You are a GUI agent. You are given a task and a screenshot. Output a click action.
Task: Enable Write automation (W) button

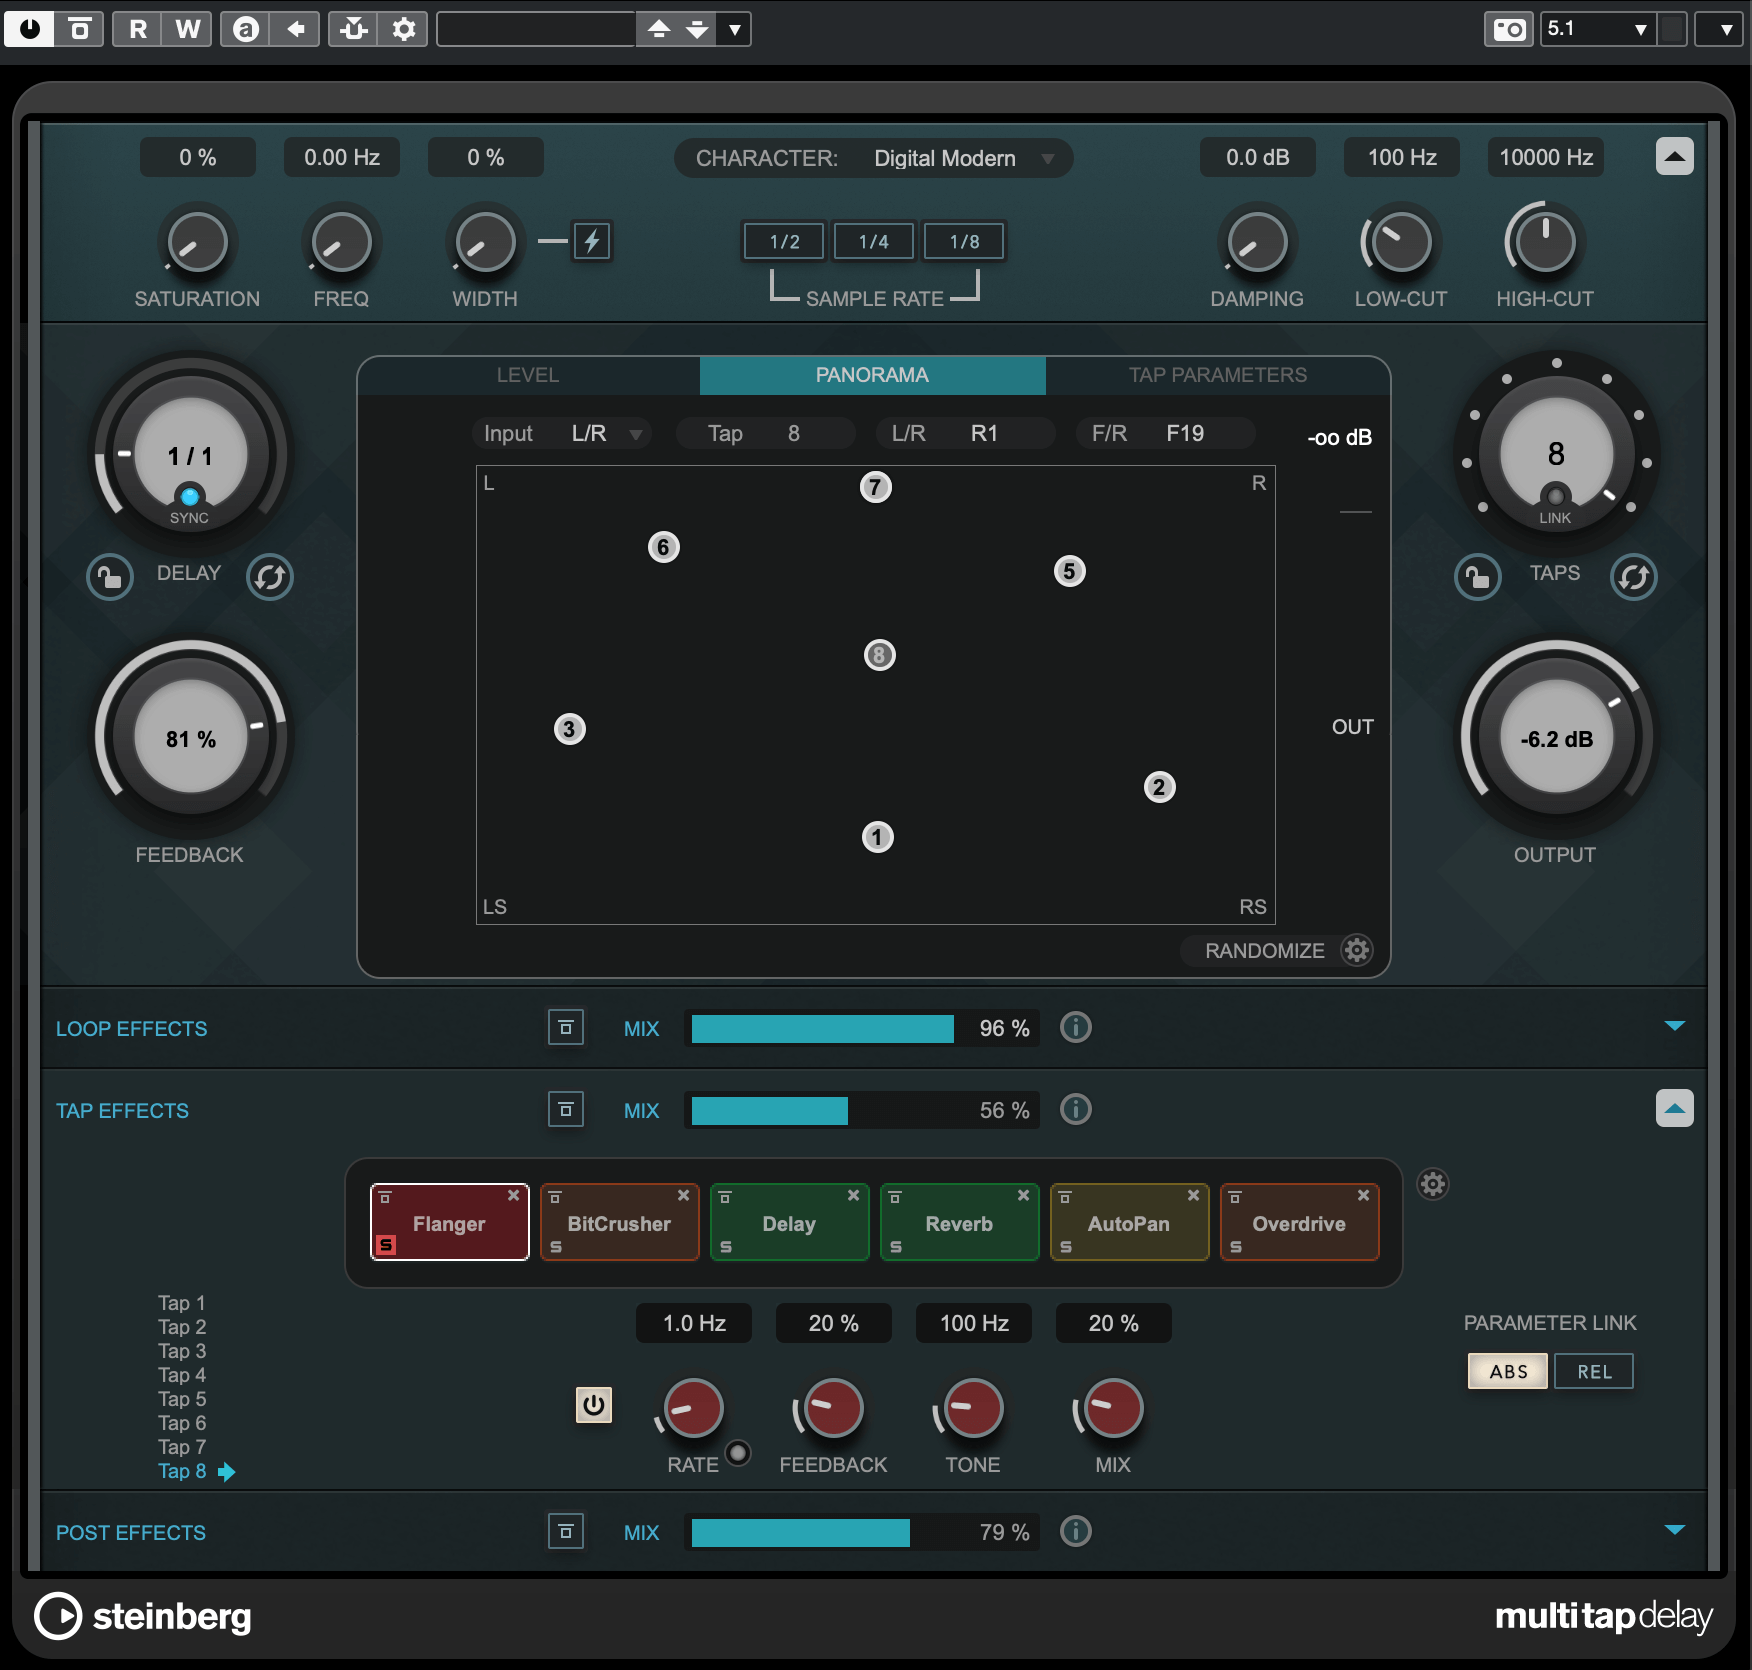pos(187,29)
